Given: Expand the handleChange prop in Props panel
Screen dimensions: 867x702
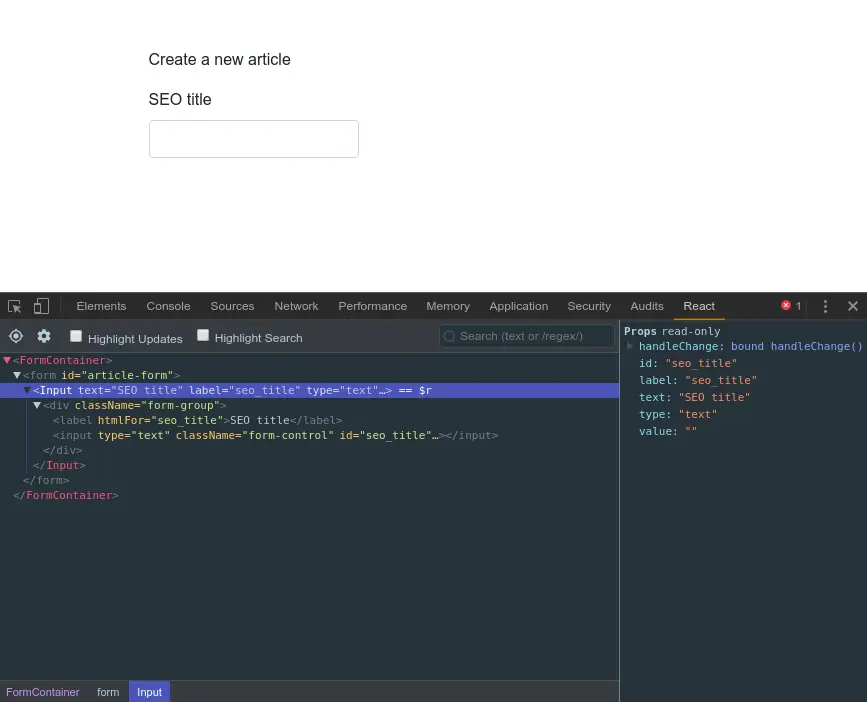Looking at the screenshot, I should pyautogui.click(x=629, y=346).
